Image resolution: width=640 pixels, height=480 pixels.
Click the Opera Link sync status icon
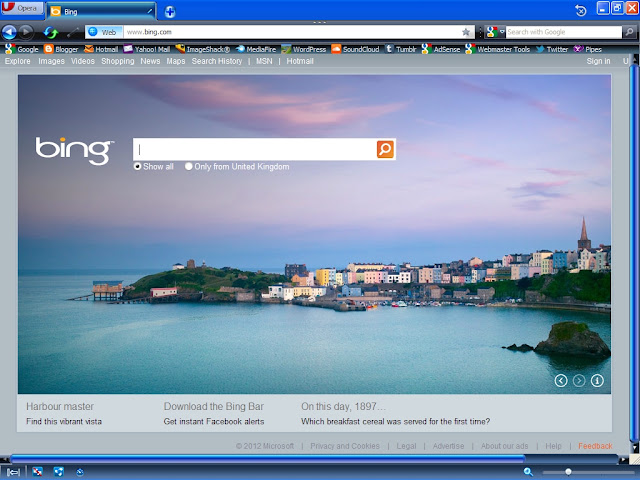pos(58,472)
